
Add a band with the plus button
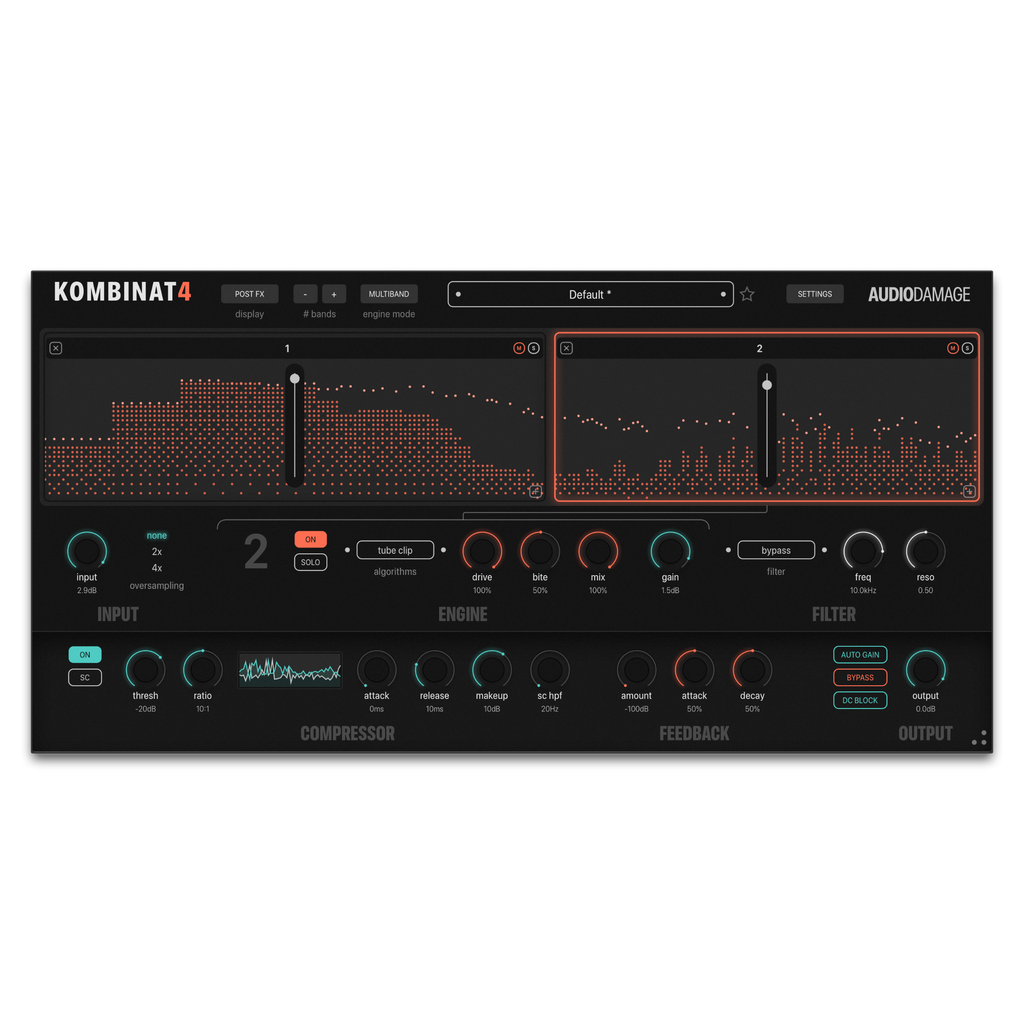[x=334, y=294]
